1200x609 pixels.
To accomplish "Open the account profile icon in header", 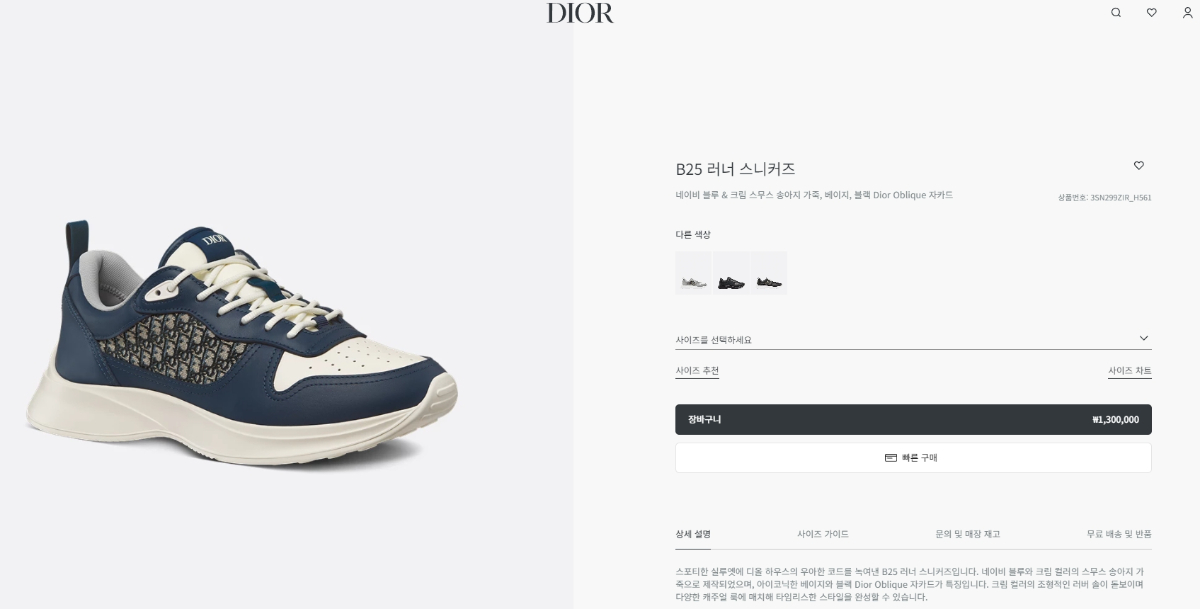I will coord(1188,13).
